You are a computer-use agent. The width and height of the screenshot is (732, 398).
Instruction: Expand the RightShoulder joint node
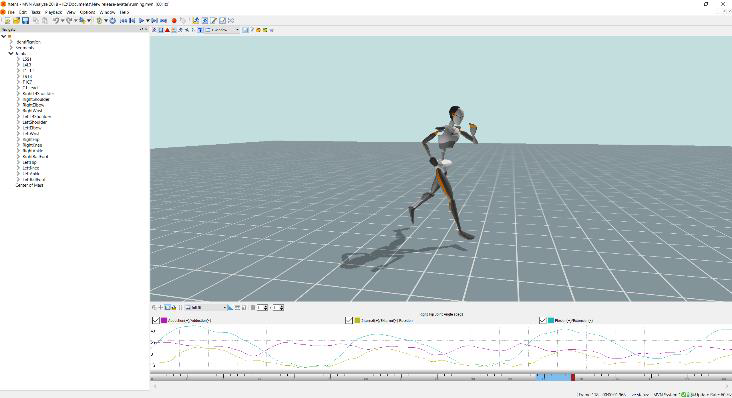[18, 99]
